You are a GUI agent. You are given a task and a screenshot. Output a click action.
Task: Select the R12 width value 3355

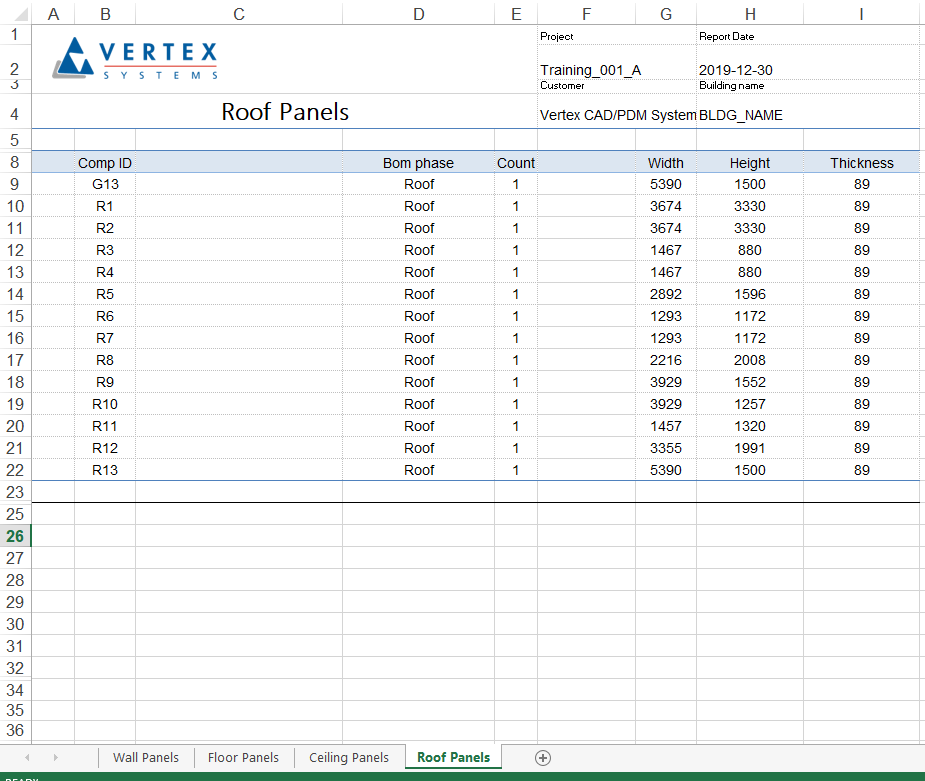coord(665,448)
